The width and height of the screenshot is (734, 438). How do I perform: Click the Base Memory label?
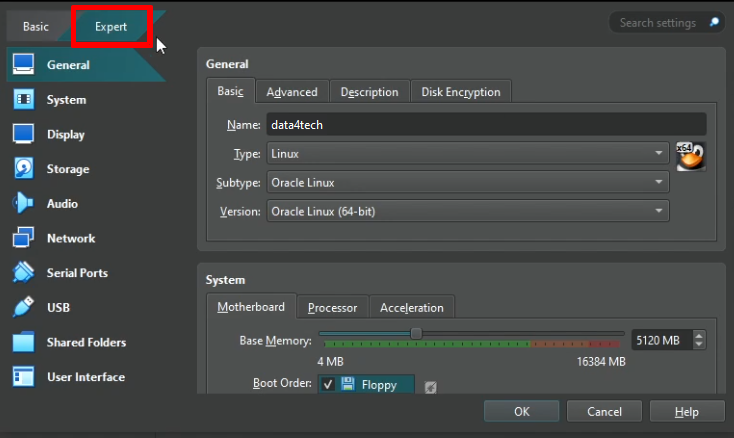pyautogui.click(x=275, y=341)
